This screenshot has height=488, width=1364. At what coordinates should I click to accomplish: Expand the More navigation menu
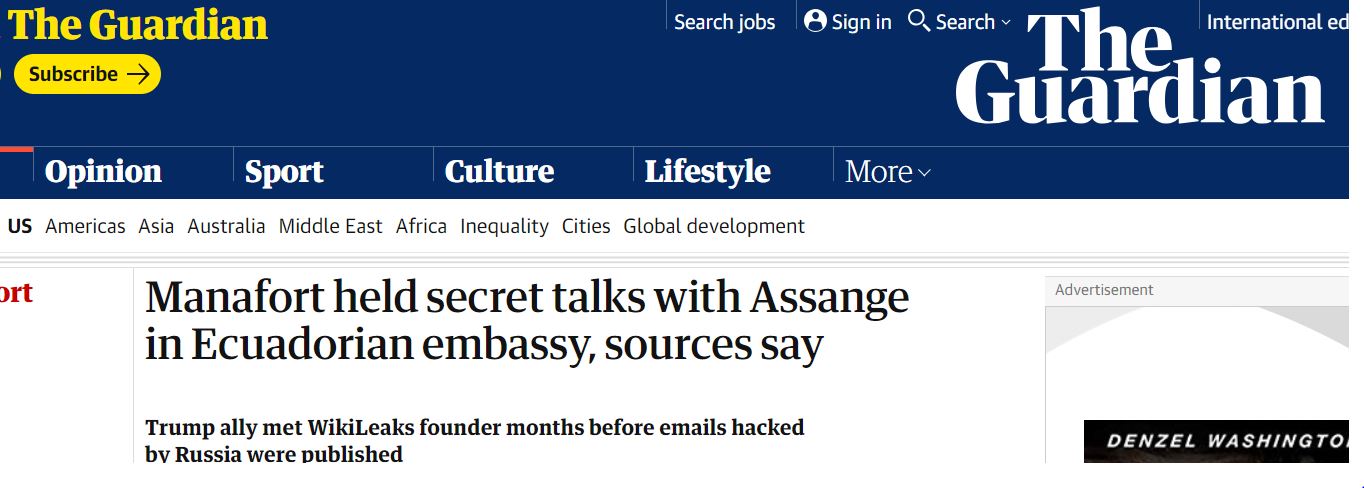point(887,172)
